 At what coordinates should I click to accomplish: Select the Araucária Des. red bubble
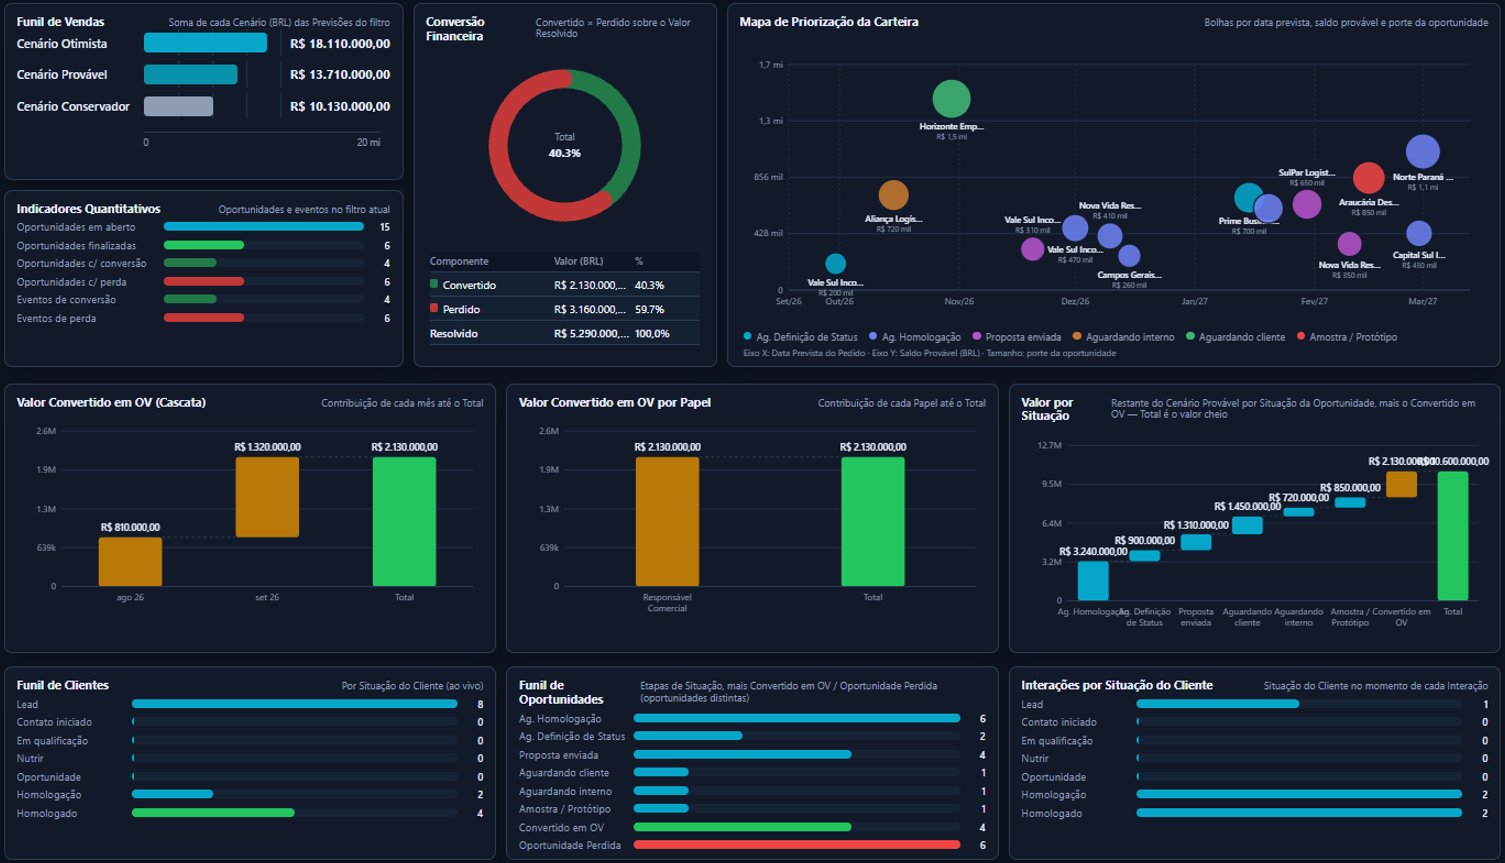tap(1368, 178)
